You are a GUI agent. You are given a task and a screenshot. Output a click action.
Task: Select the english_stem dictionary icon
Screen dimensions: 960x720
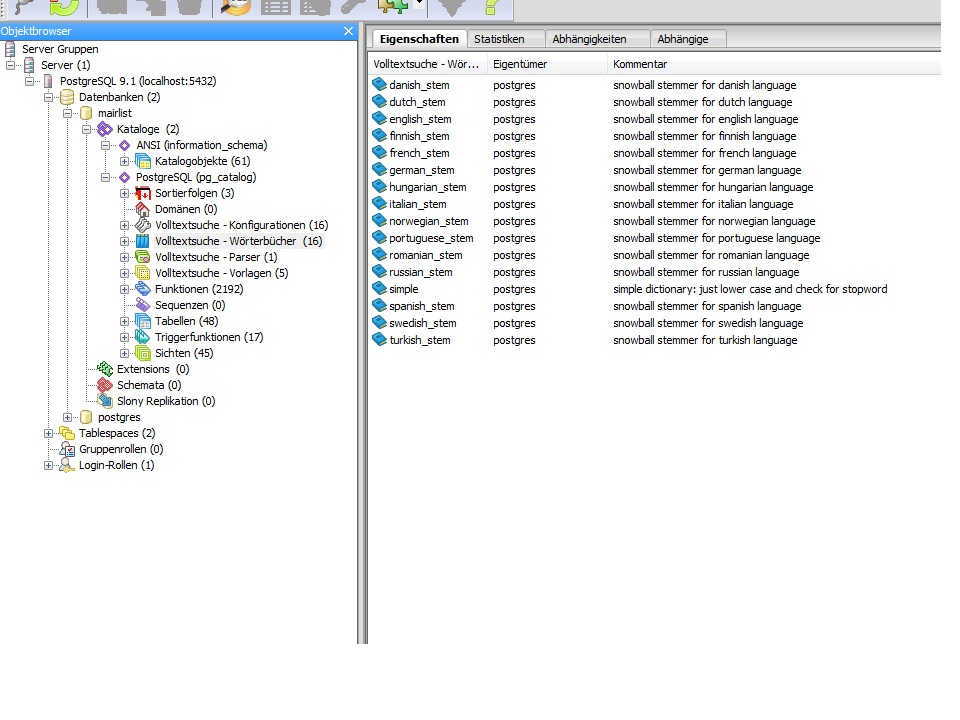pyautogui.click(x=378, y=119)
